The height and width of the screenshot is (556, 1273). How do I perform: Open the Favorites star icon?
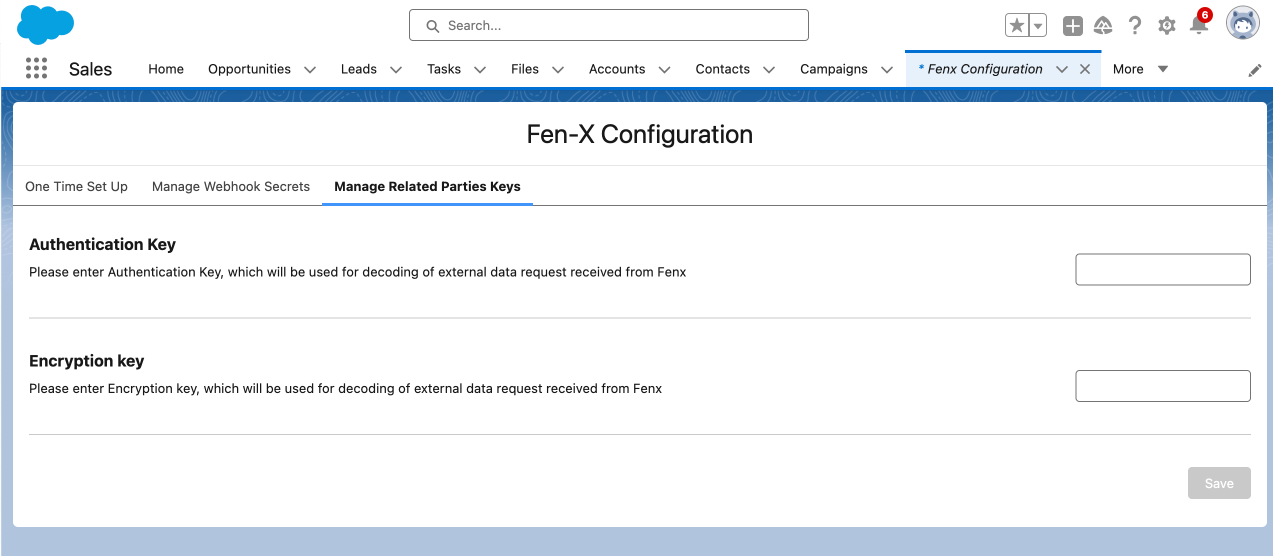point(1017,26)
